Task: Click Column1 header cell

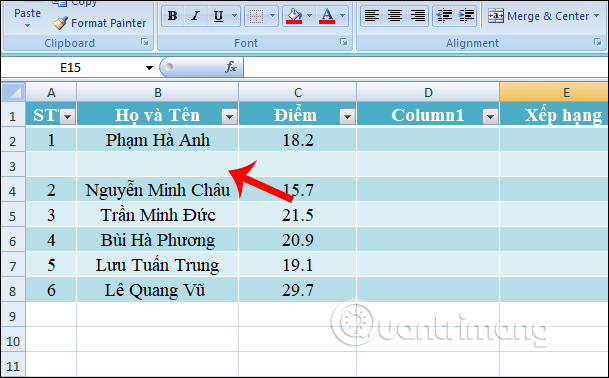Action: (428, 115)
